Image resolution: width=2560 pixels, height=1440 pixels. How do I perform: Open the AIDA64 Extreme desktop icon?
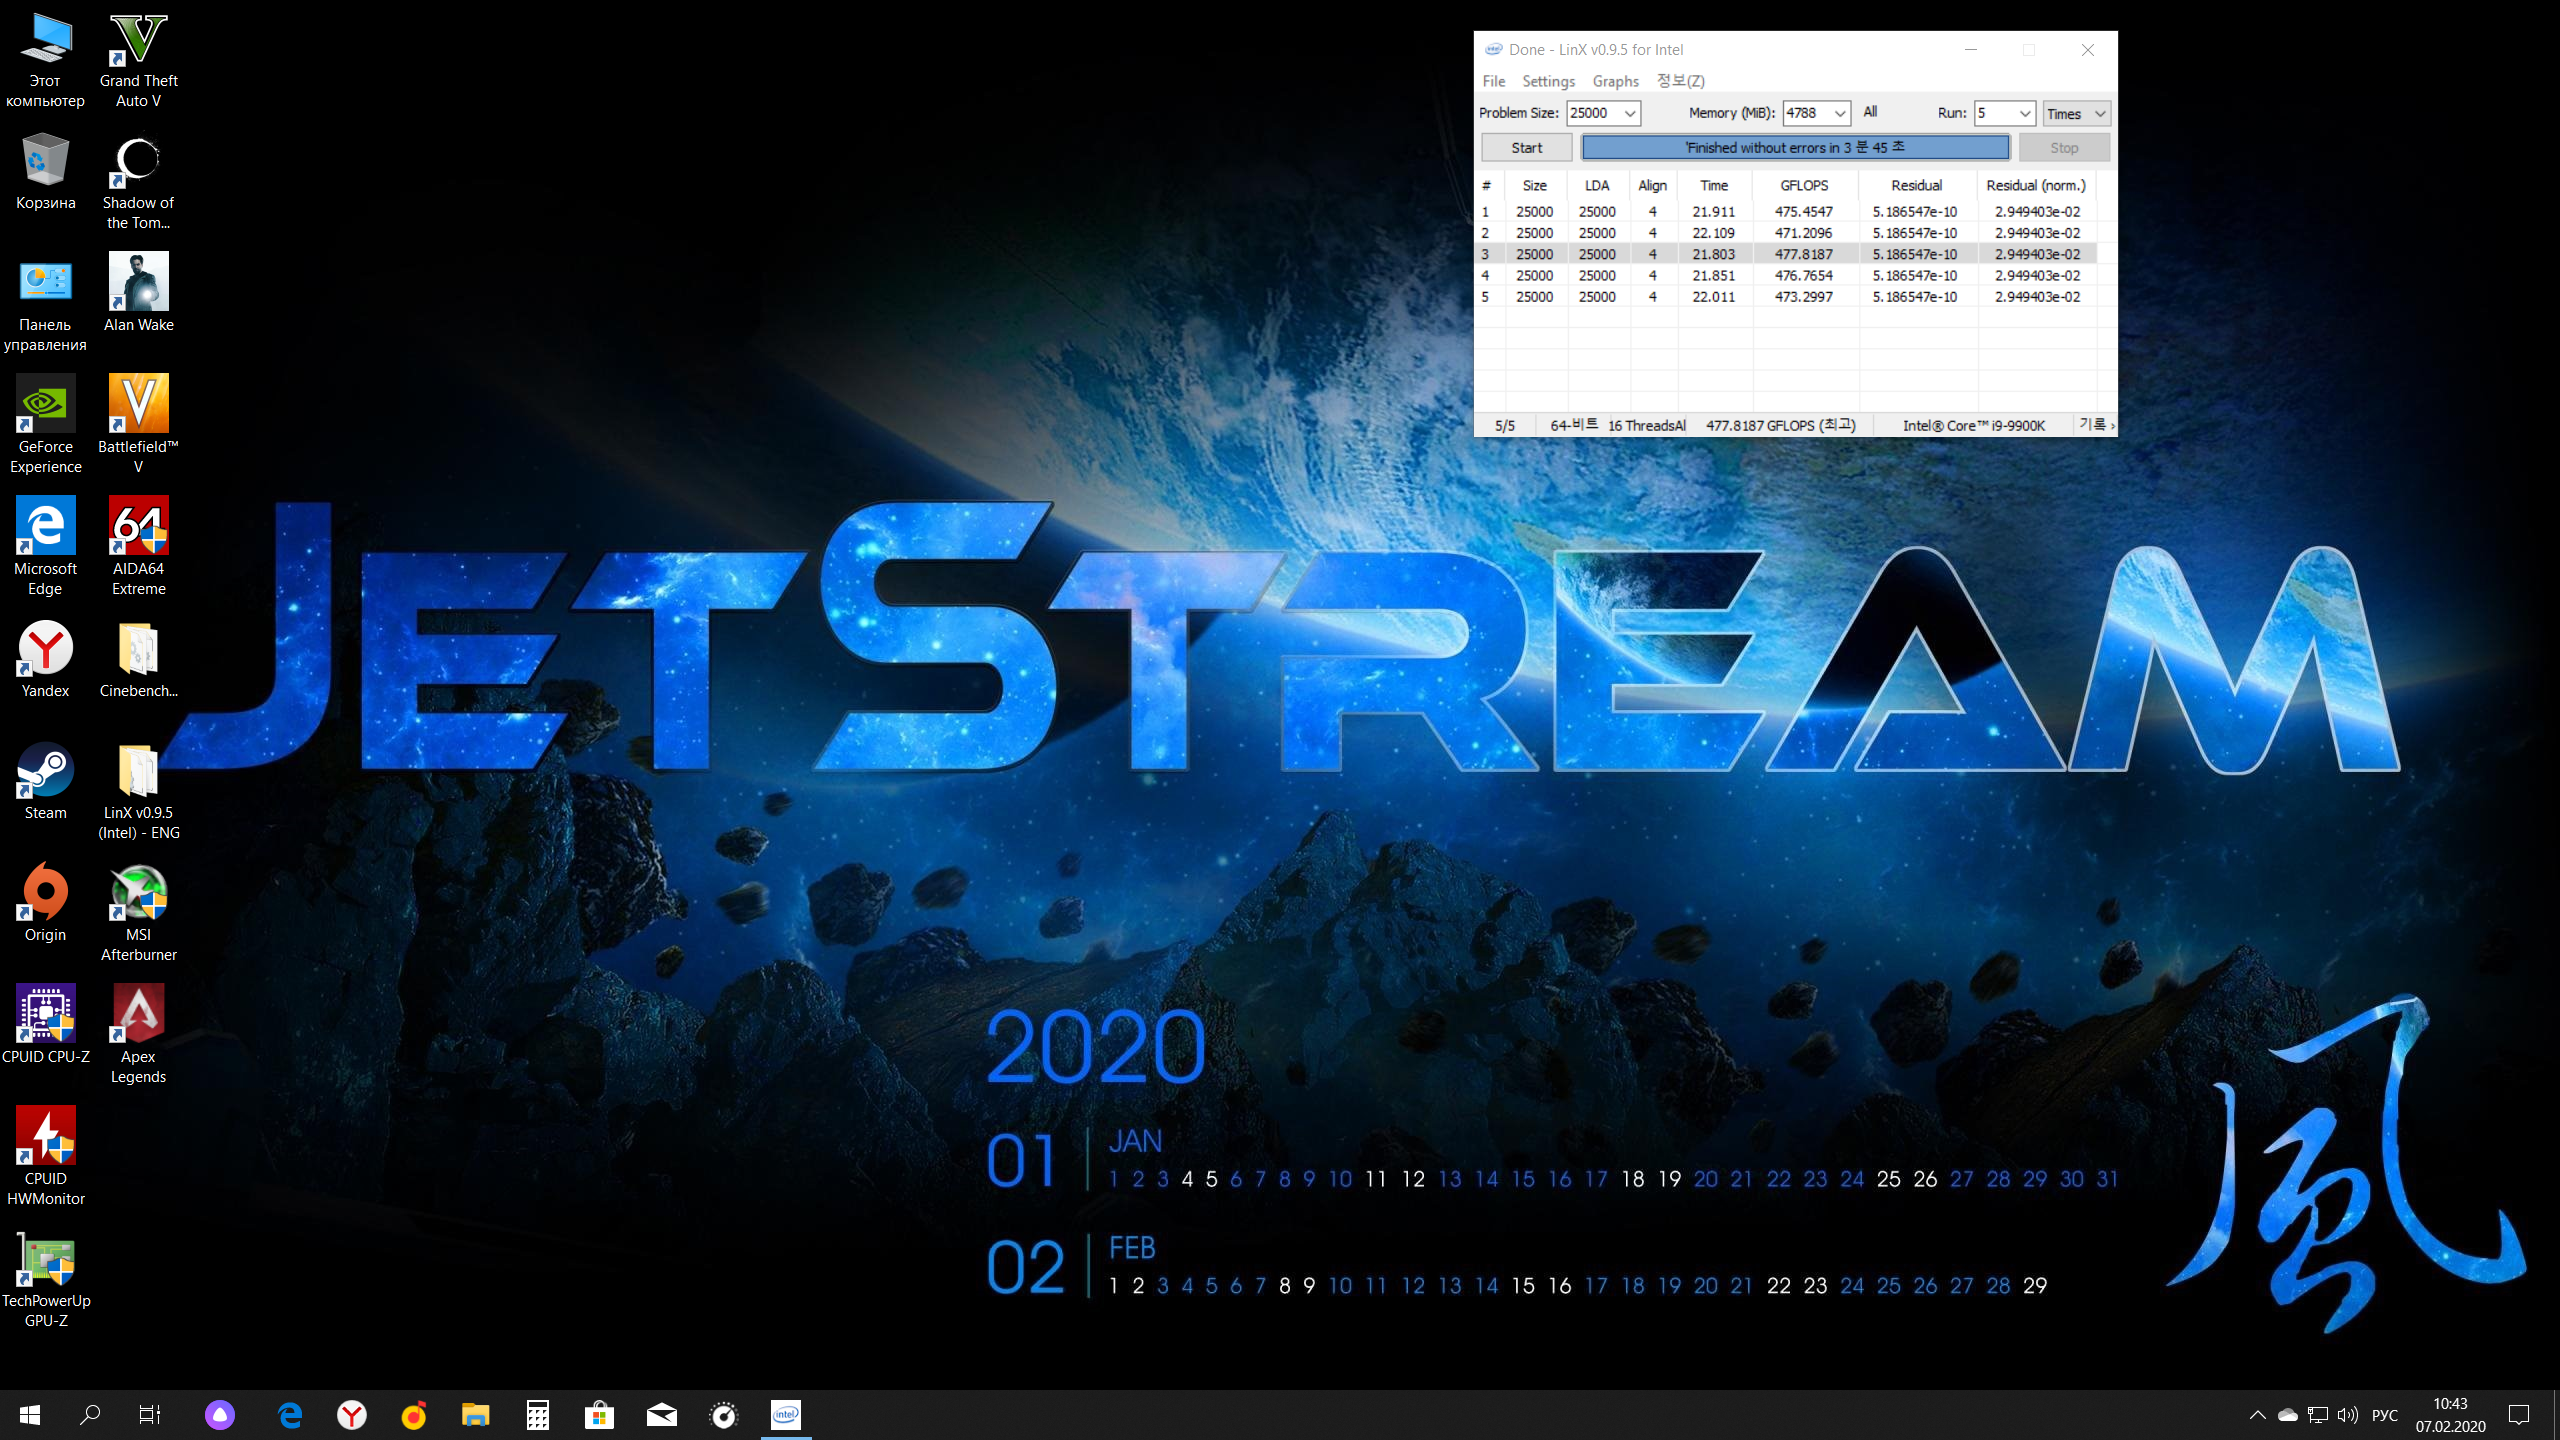pos(138,528)
